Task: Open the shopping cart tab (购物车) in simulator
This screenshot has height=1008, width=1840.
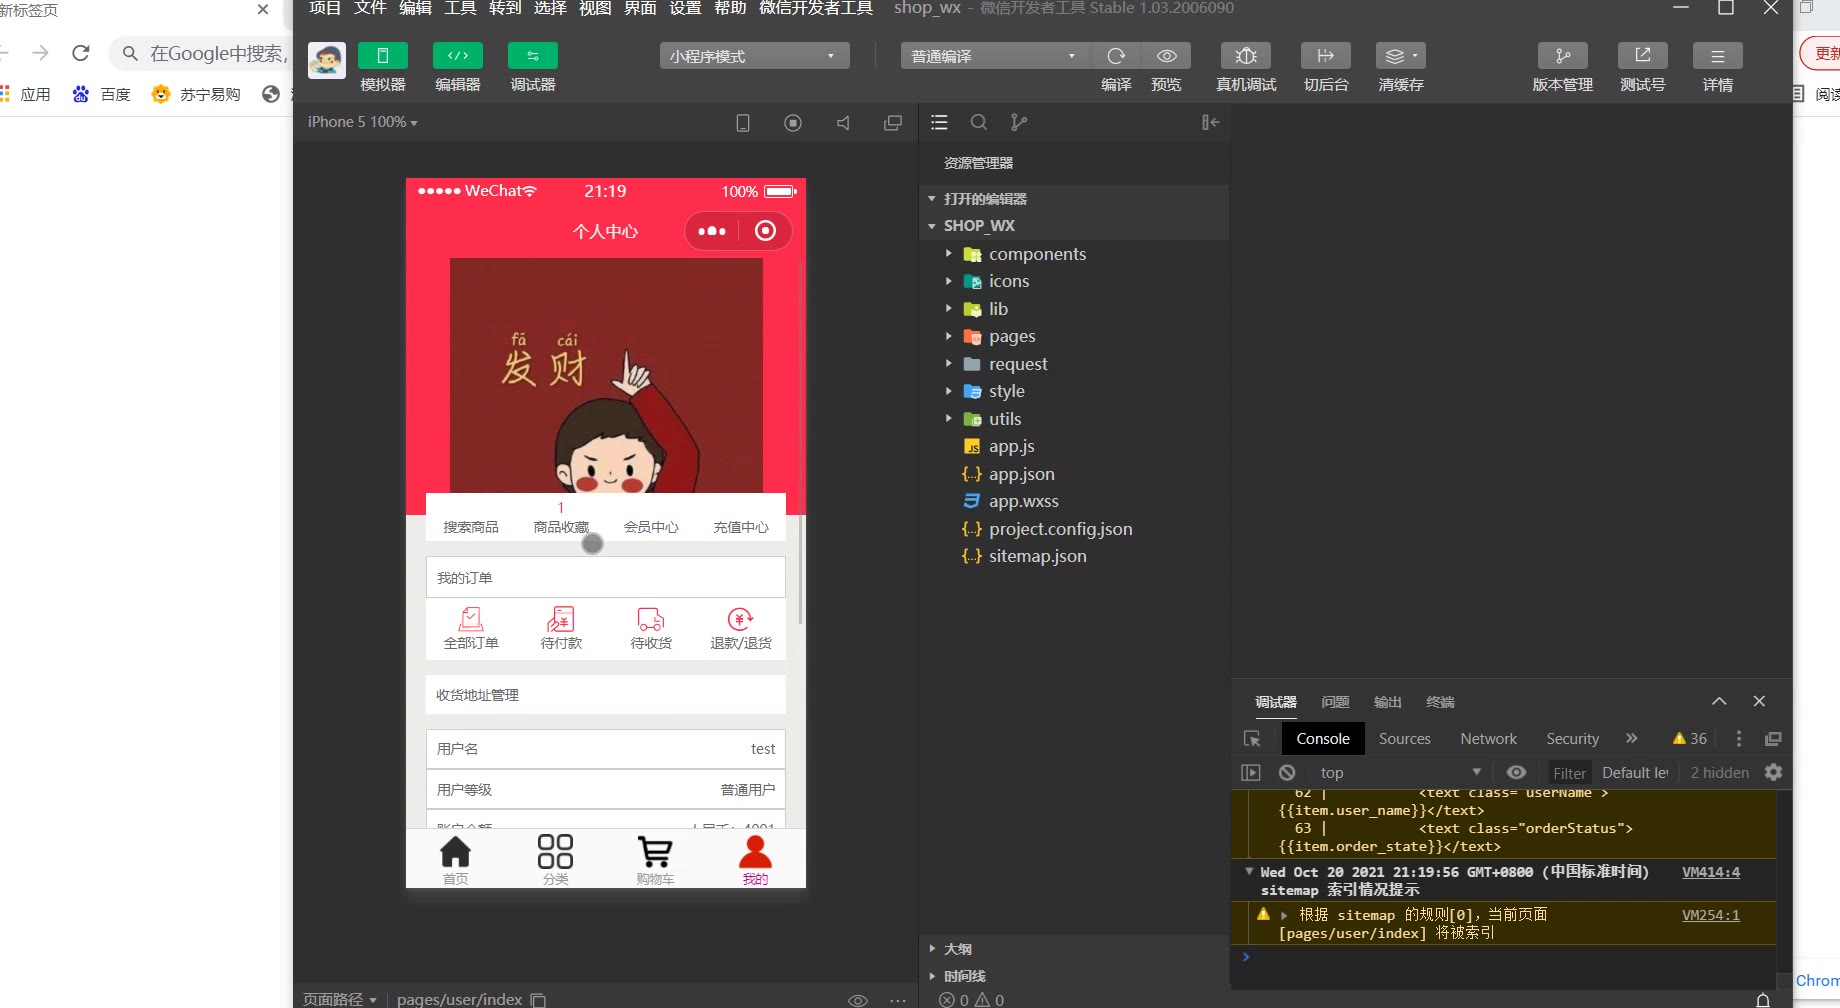Action: 655,859
